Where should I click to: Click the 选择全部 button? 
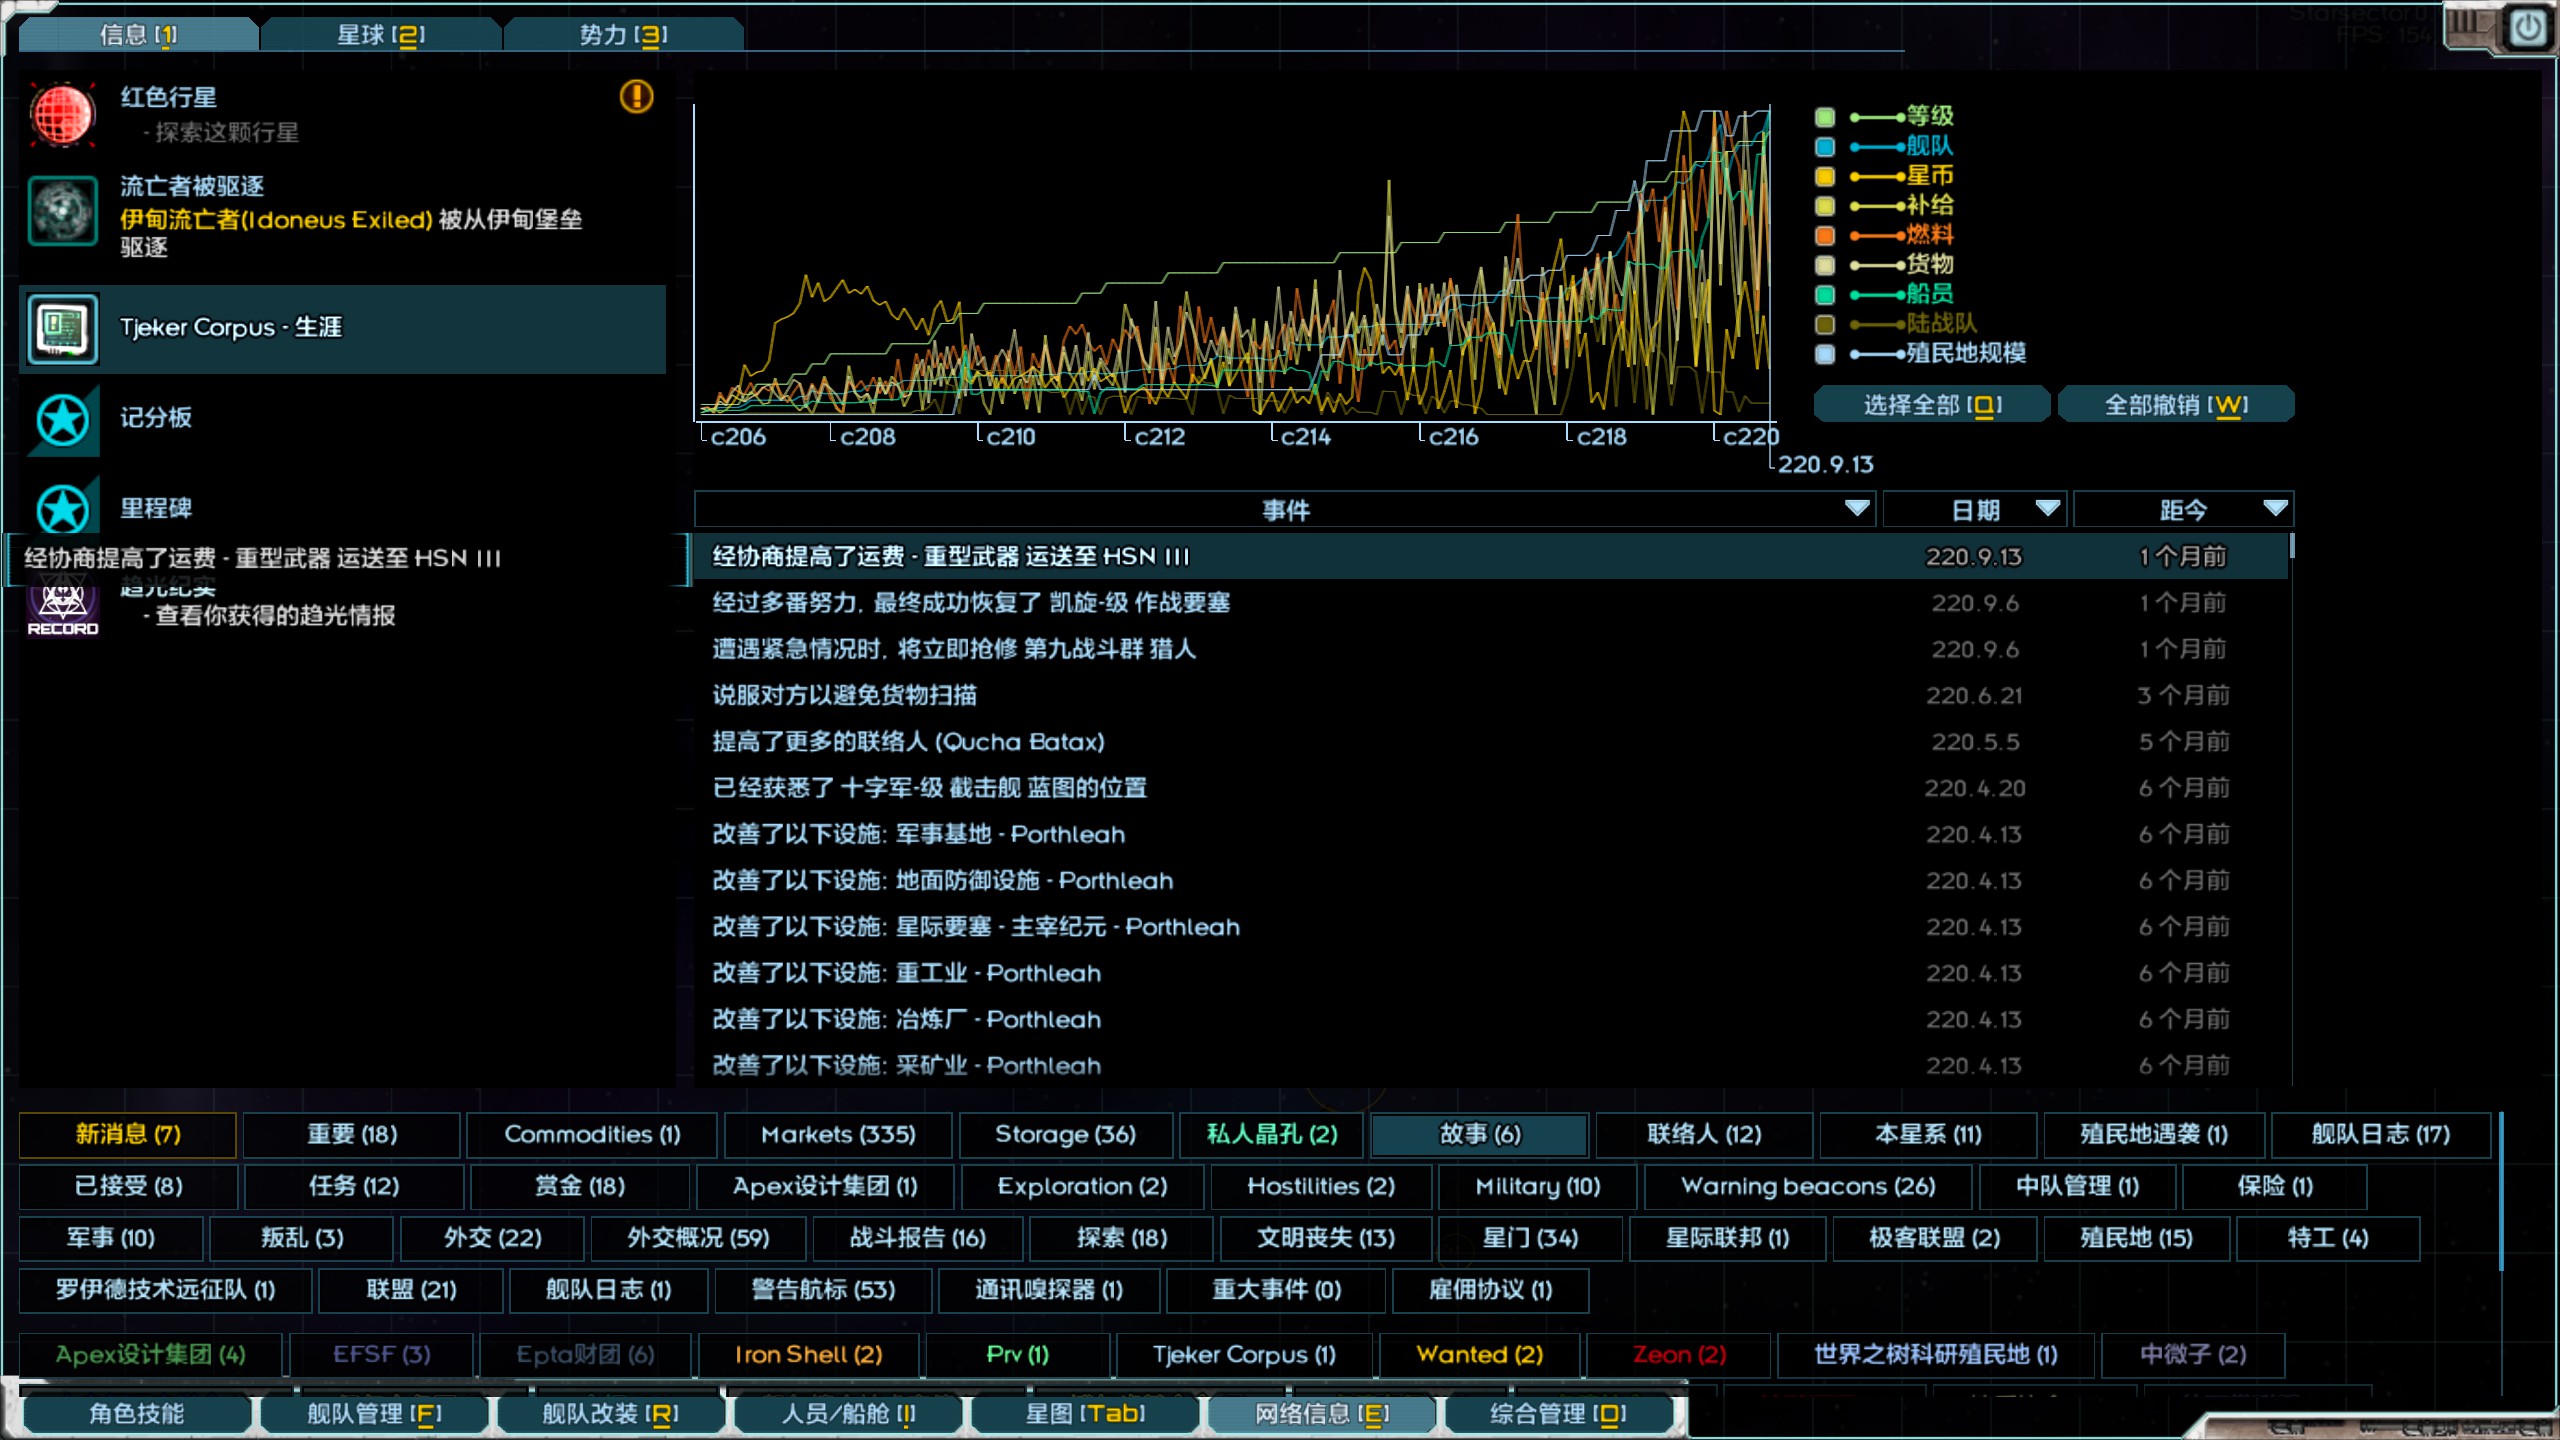pos(1931,405)
